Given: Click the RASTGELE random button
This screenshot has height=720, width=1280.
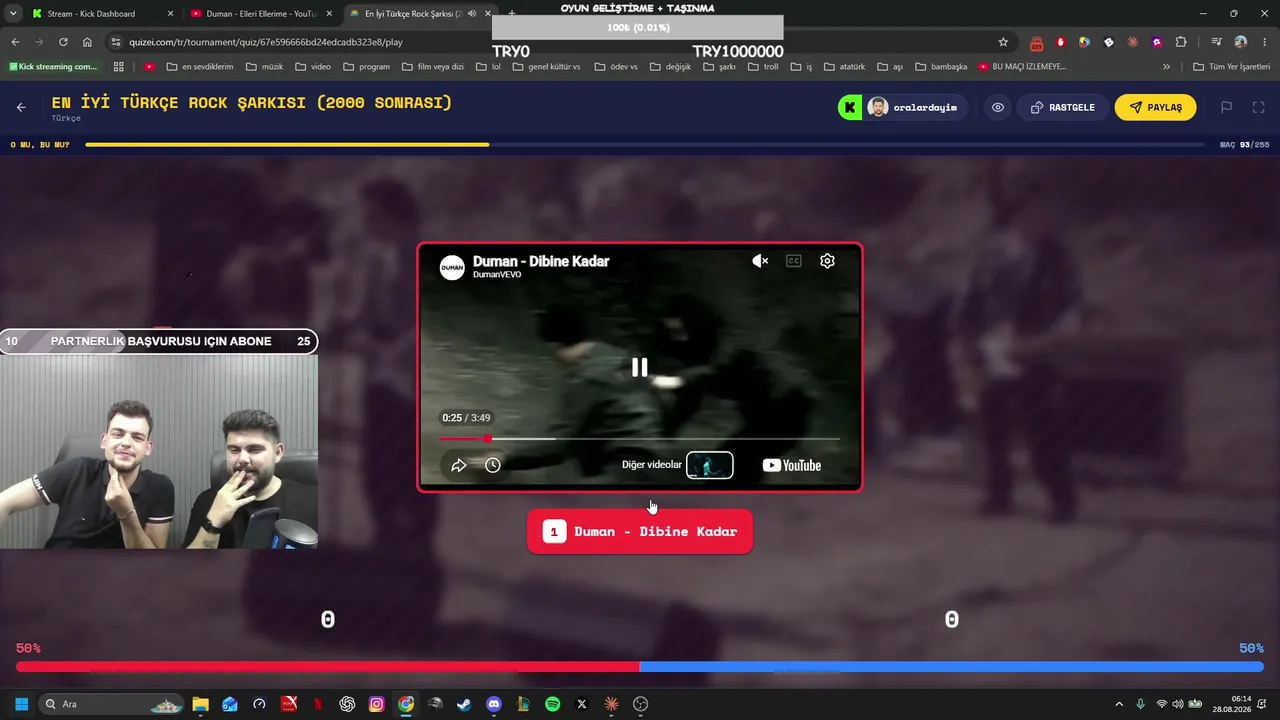Looking at the screenshot, I should pos(1062,108).
